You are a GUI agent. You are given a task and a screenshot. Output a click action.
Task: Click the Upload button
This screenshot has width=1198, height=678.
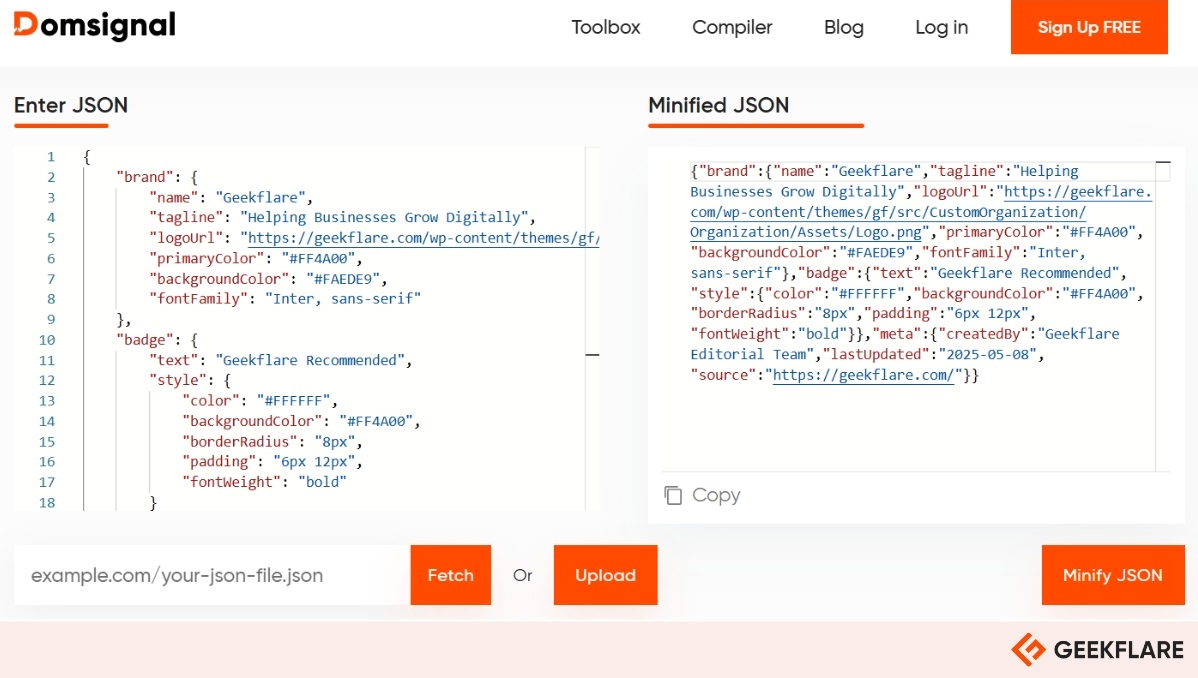pos(605,575)
